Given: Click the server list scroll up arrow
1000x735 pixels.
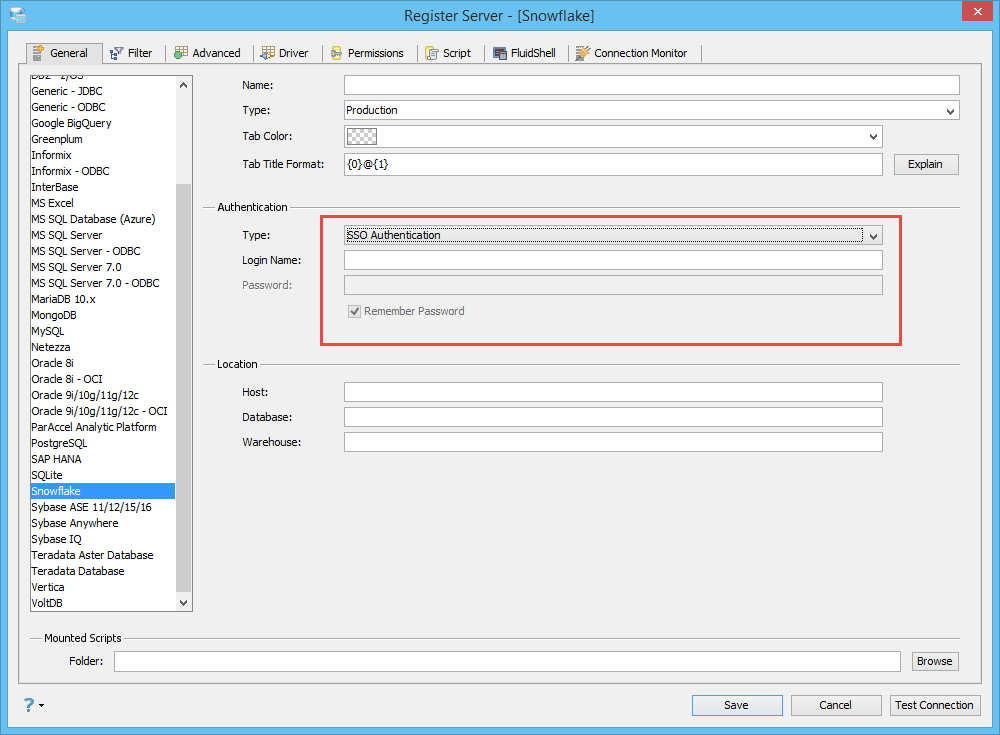Looking at the screenshot, I should pyautogui.click(x=184, y=85).
